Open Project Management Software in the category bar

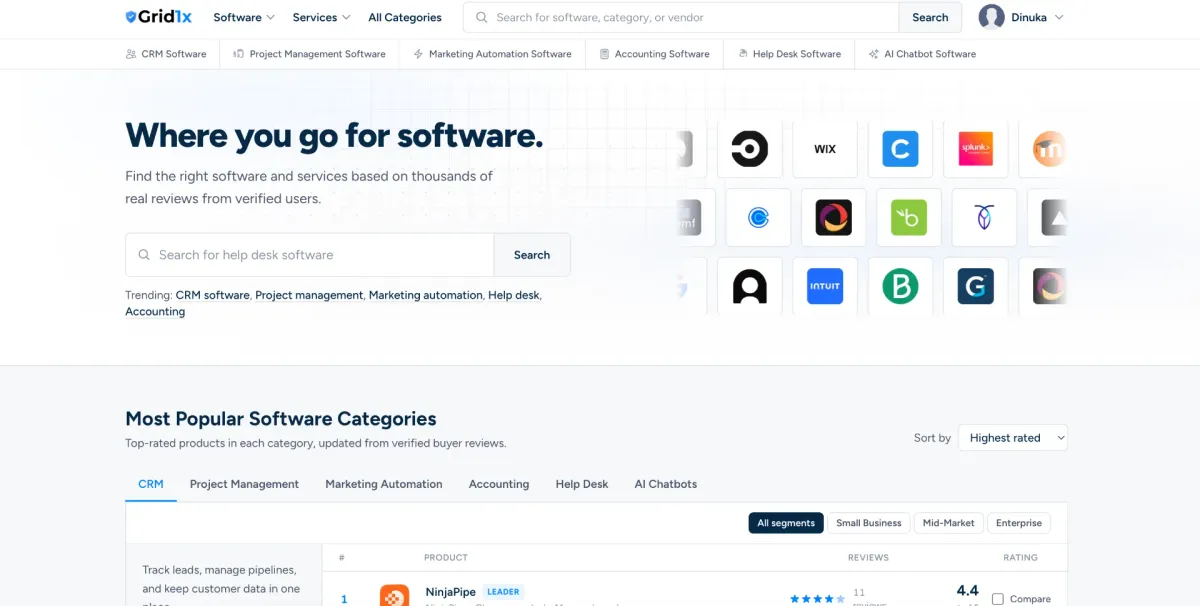[x=309, y=54]
